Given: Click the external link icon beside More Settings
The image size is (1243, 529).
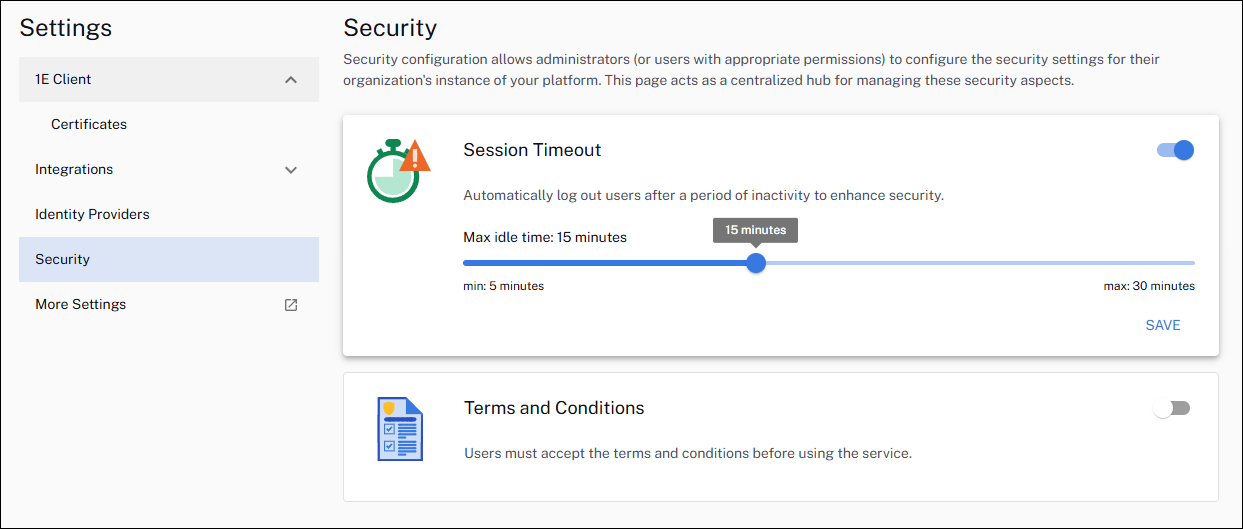Looking at the screenshot, I should [x=291, y=305].
